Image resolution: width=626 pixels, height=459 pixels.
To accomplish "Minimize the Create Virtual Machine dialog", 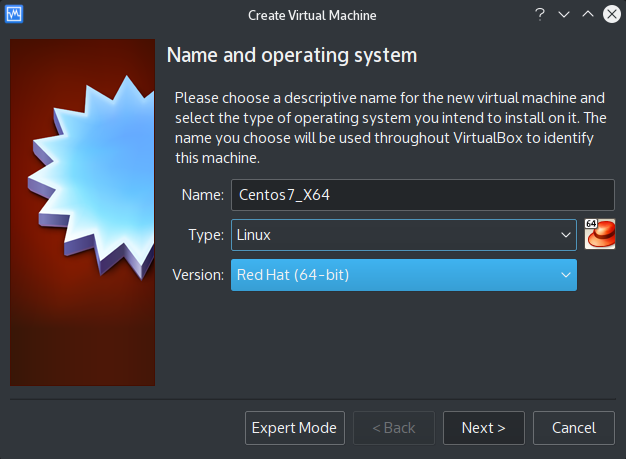I will [x=564, y=15].
